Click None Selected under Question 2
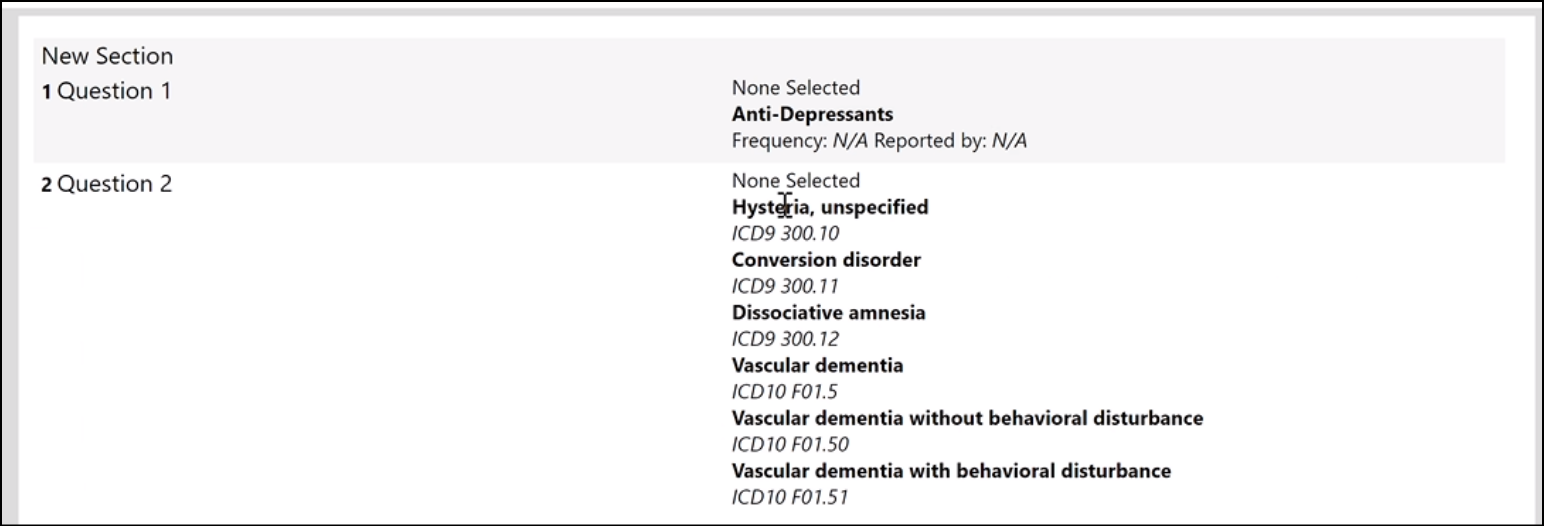Viewport: 1544px width, 526px height. click(x=795, y=181)
